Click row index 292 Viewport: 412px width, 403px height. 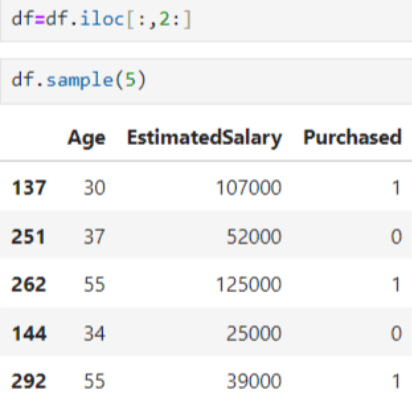click(x=29, y=381)
